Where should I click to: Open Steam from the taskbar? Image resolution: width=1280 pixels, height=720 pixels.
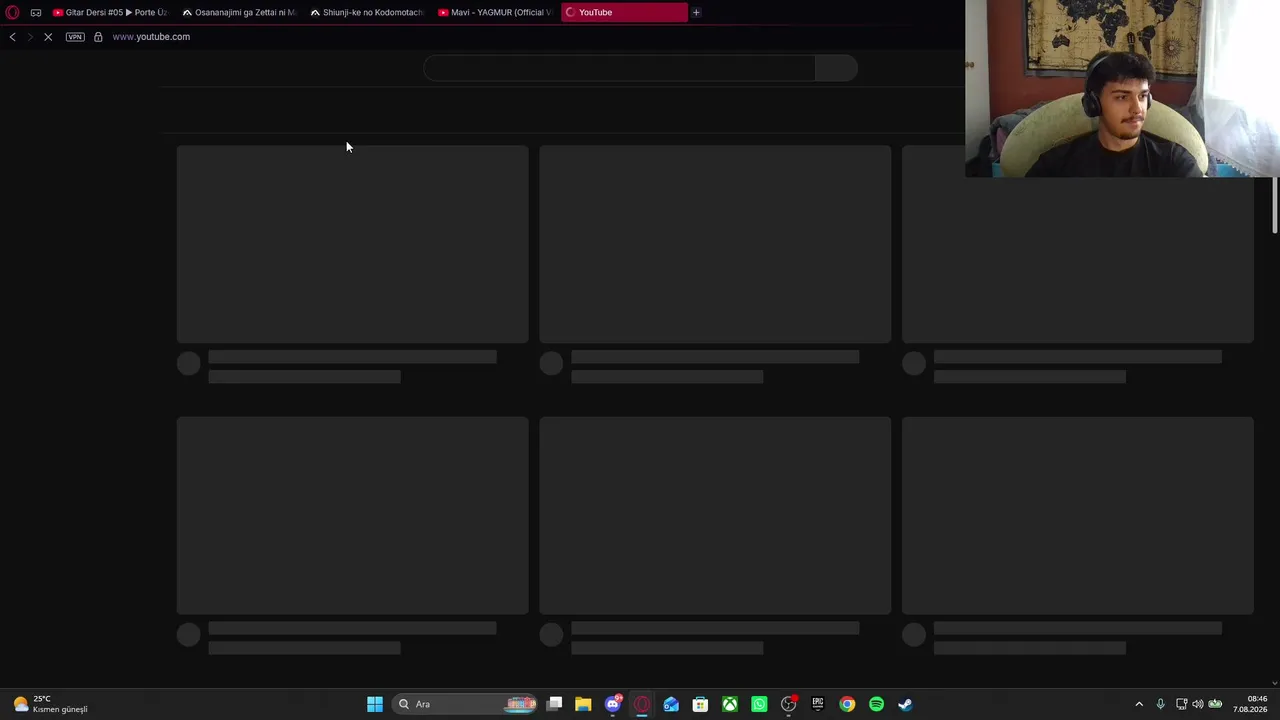(x=905, y=704)
